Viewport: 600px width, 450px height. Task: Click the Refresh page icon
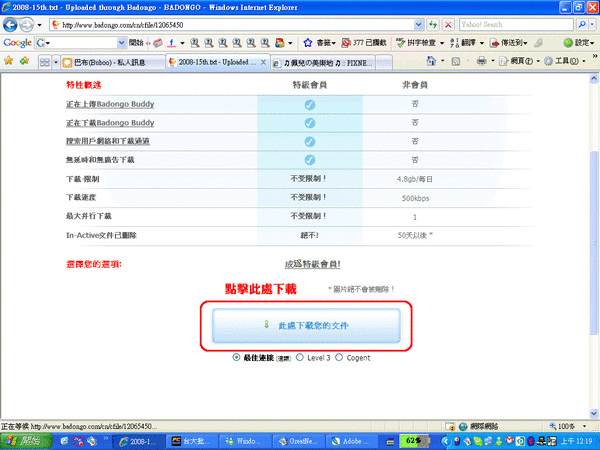pos(433,25)
